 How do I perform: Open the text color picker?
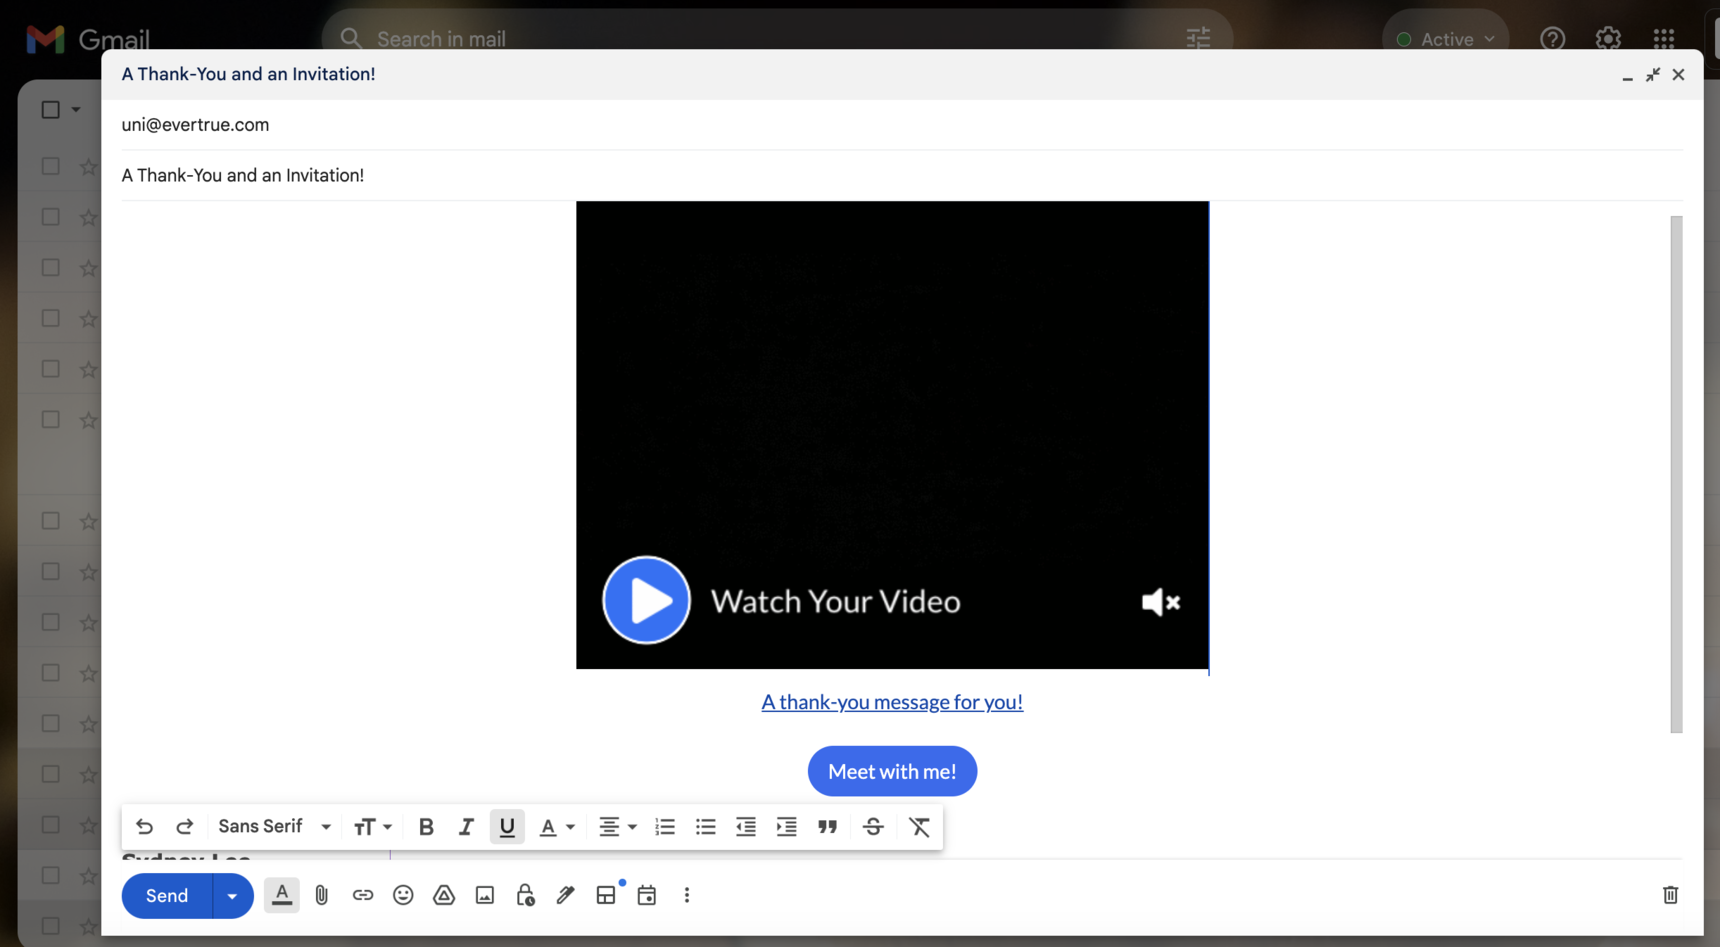coord(557,827)
